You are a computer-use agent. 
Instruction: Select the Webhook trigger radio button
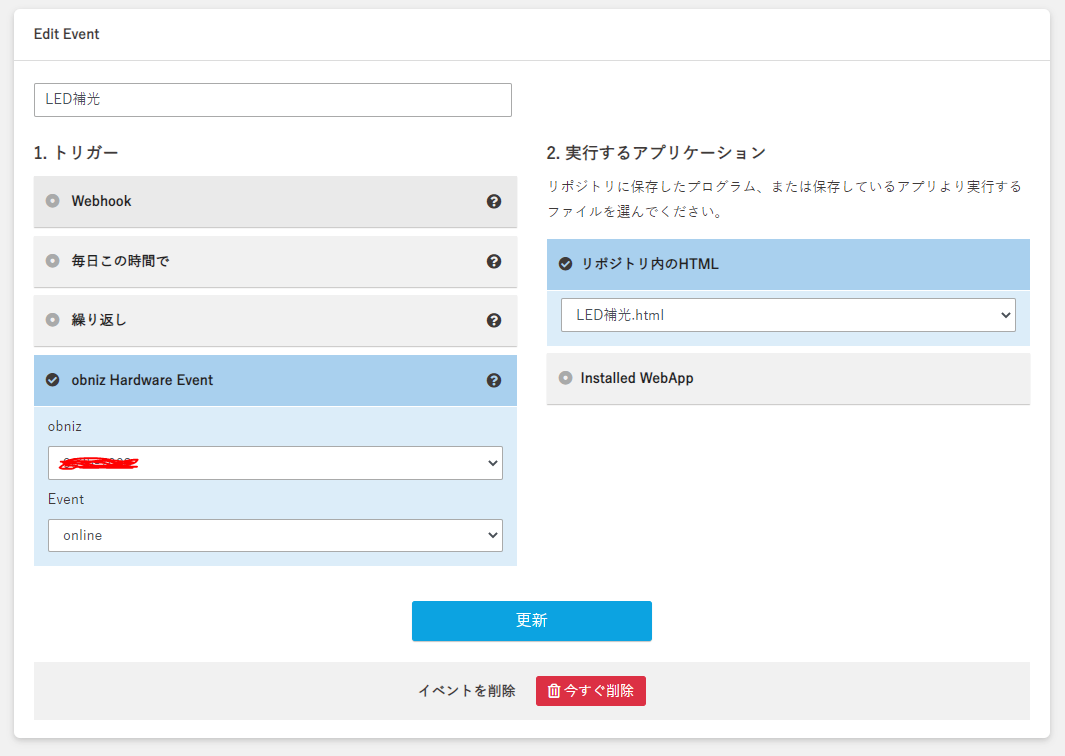click(x=53, y=201)
